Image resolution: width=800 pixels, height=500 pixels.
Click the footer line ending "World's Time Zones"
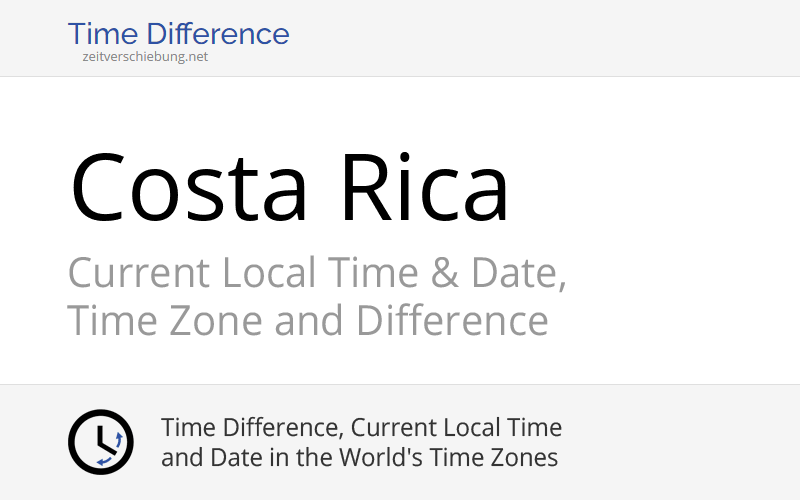click(x=359, y=458)
